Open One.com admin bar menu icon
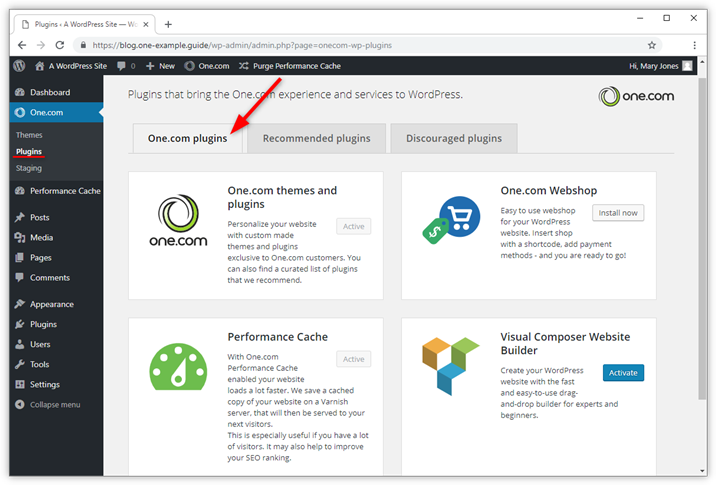Image resolution: width=716 pixels, height=485 pixels. pyautogui.click(x=190, y=66)
